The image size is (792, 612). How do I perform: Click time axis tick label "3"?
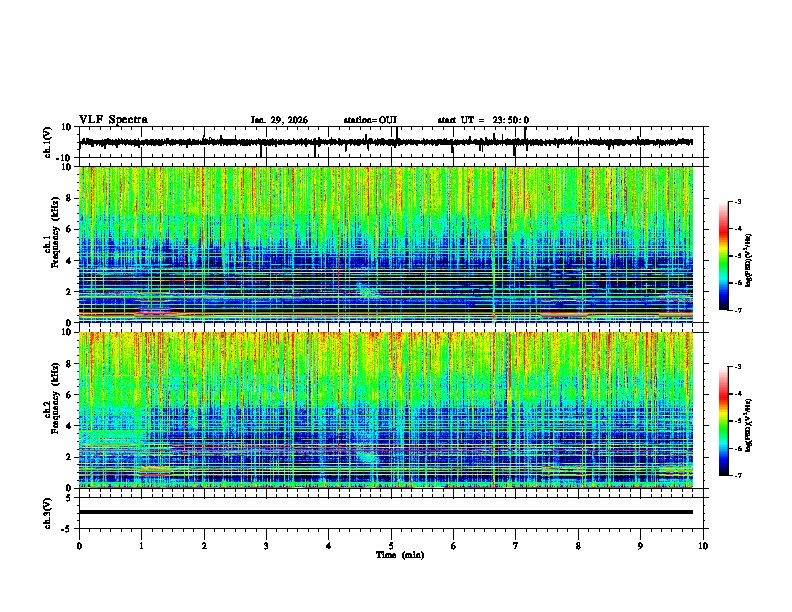[x=266, y=546]
